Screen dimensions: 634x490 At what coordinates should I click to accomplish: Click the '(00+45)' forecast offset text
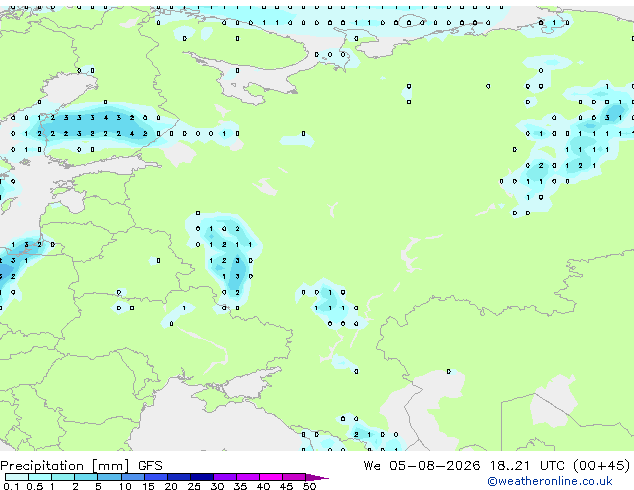click(x=602, y=466)
